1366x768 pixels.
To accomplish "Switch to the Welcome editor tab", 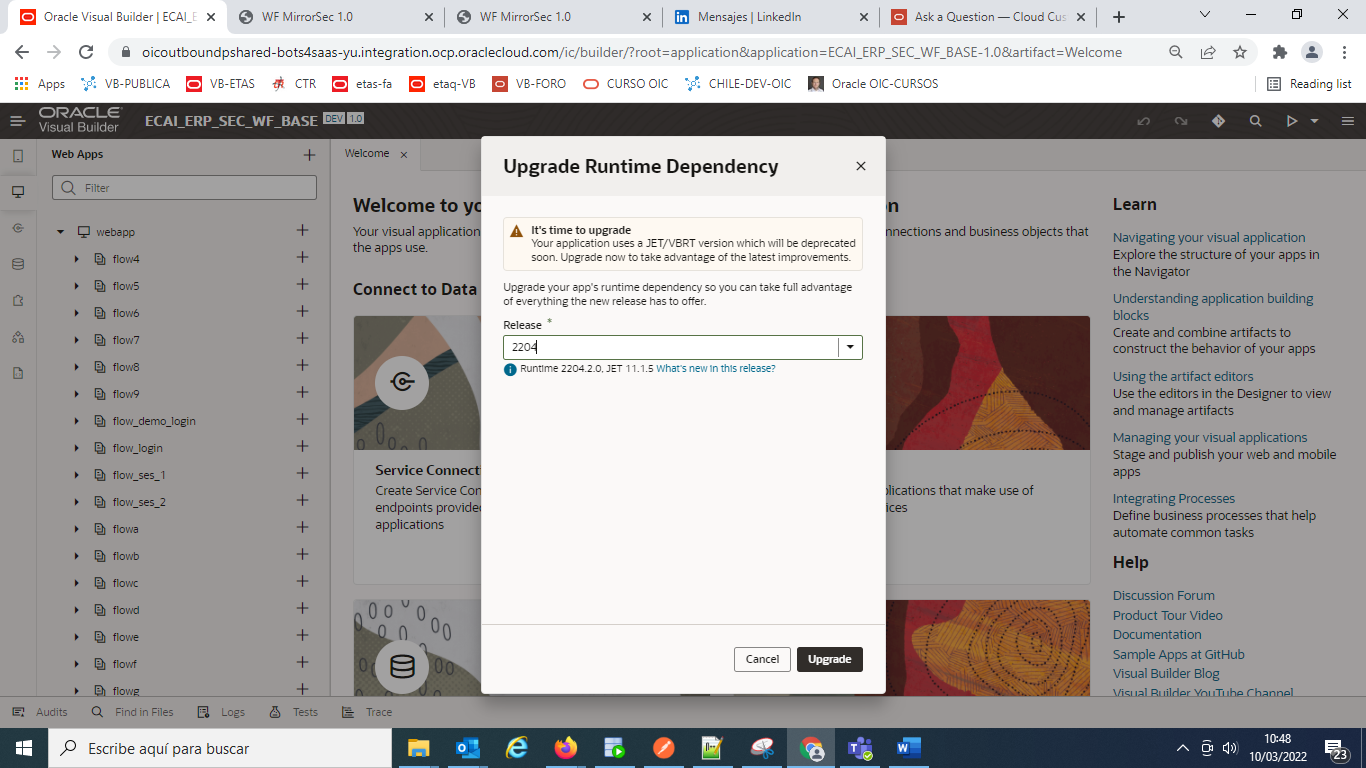I will (x=367, y=154).
